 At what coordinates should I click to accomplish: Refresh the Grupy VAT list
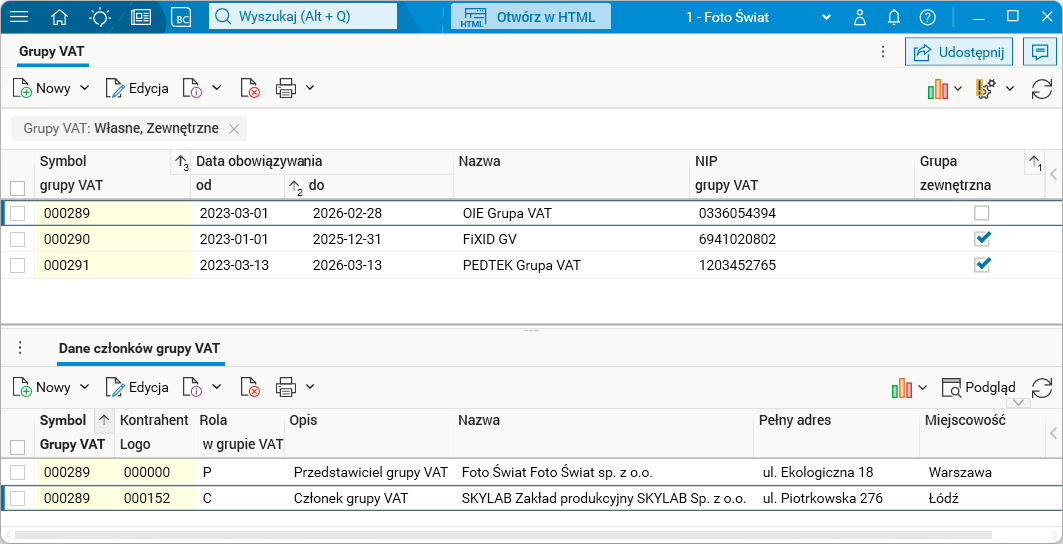point(1042,89)
